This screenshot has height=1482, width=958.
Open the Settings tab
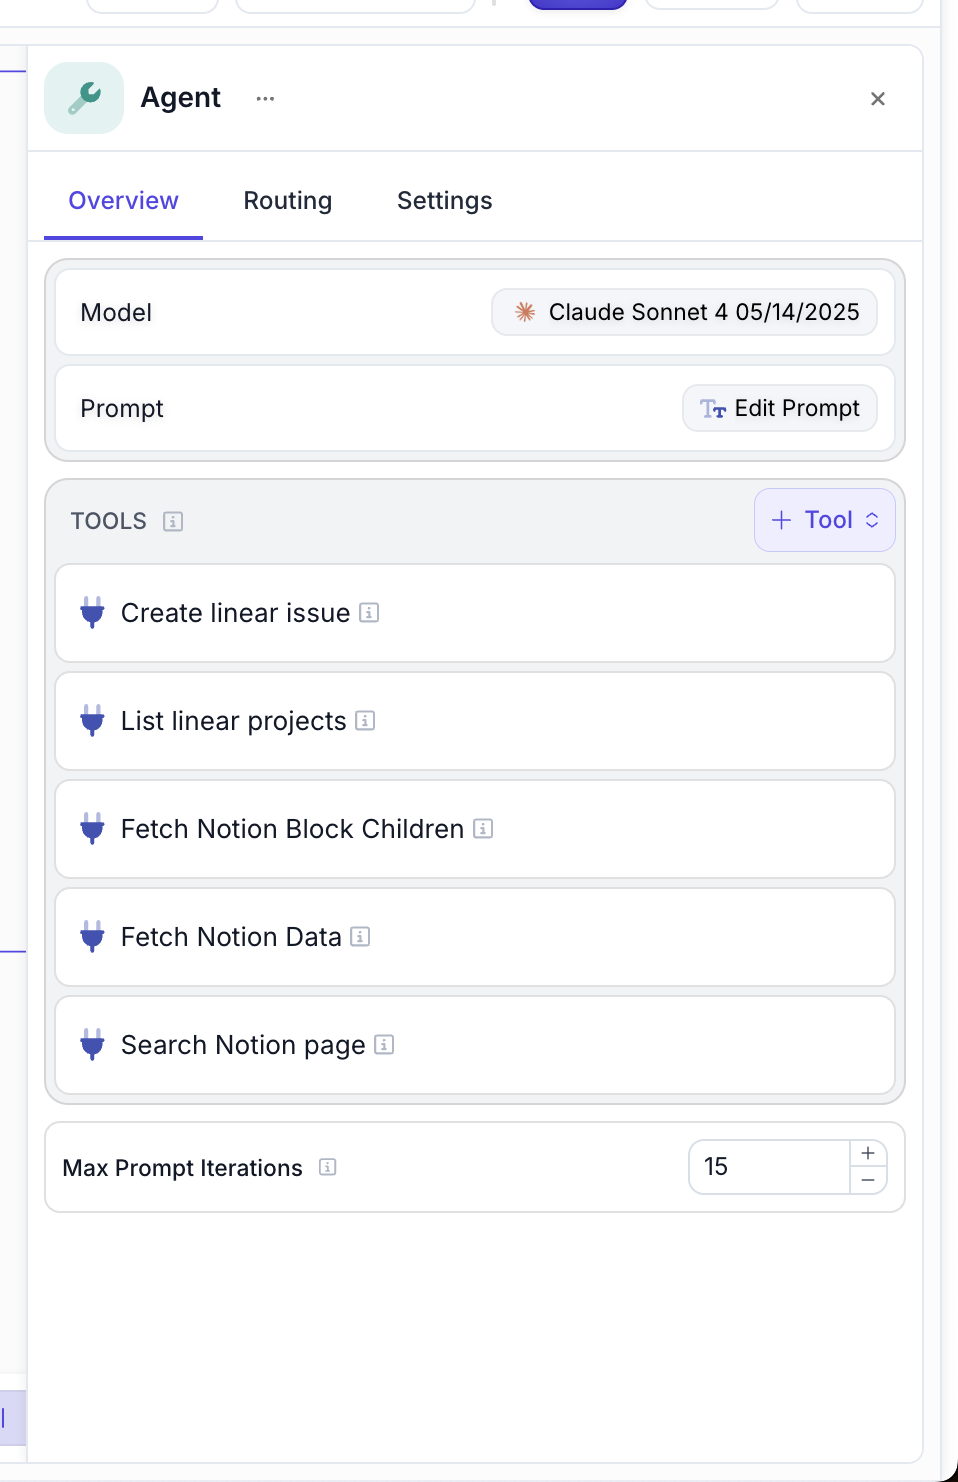point(444,201)
